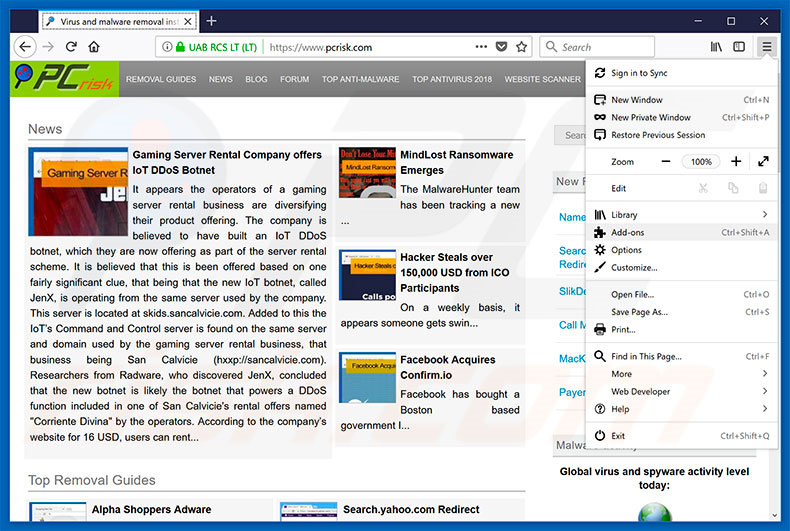Screen dimensions: 790x531
Task: Click Exit in the menu
Action: click(681, 436)
